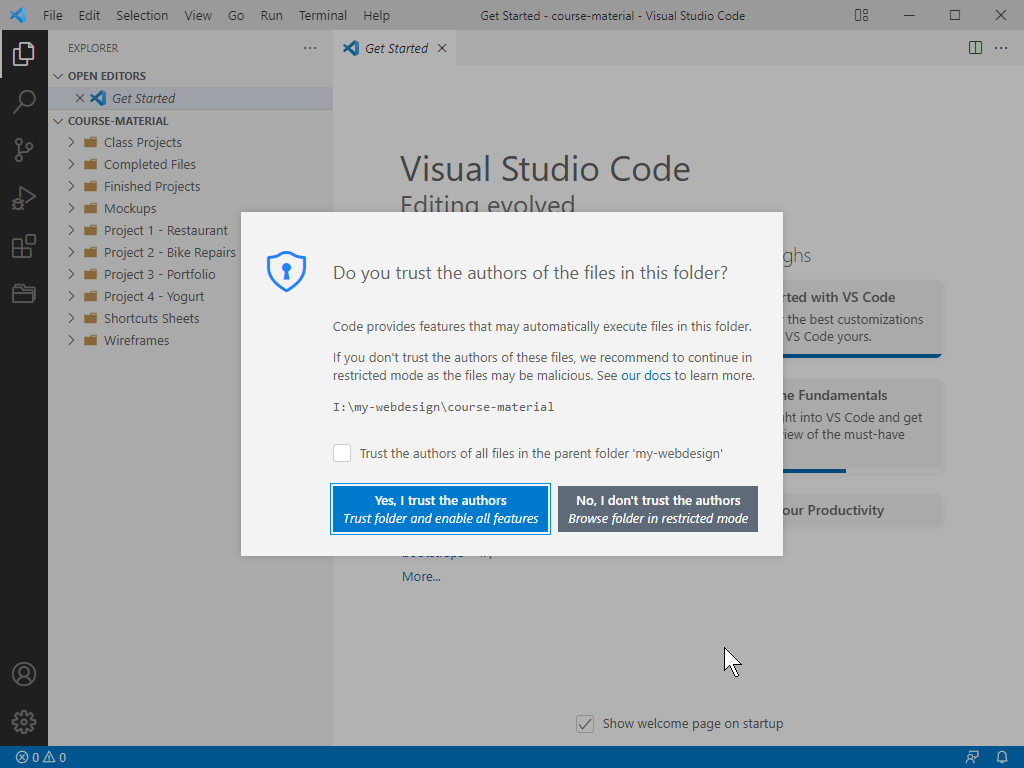Open the Accounts icon in activity bar

(x=24, y=674)
